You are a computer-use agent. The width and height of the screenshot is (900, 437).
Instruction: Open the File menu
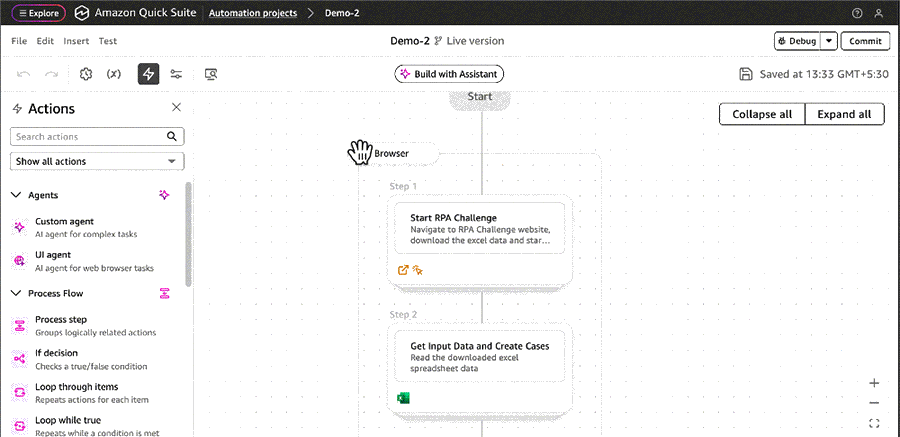pos(19,41)
